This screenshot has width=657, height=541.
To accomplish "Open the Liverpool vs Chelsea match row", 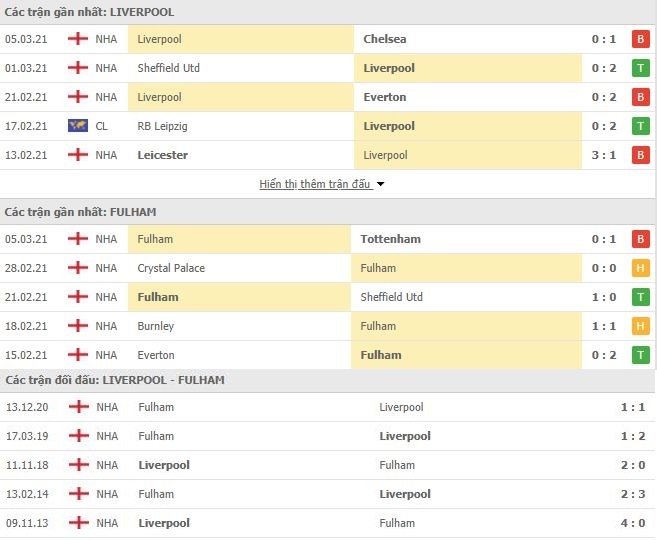I will point(327,39).
